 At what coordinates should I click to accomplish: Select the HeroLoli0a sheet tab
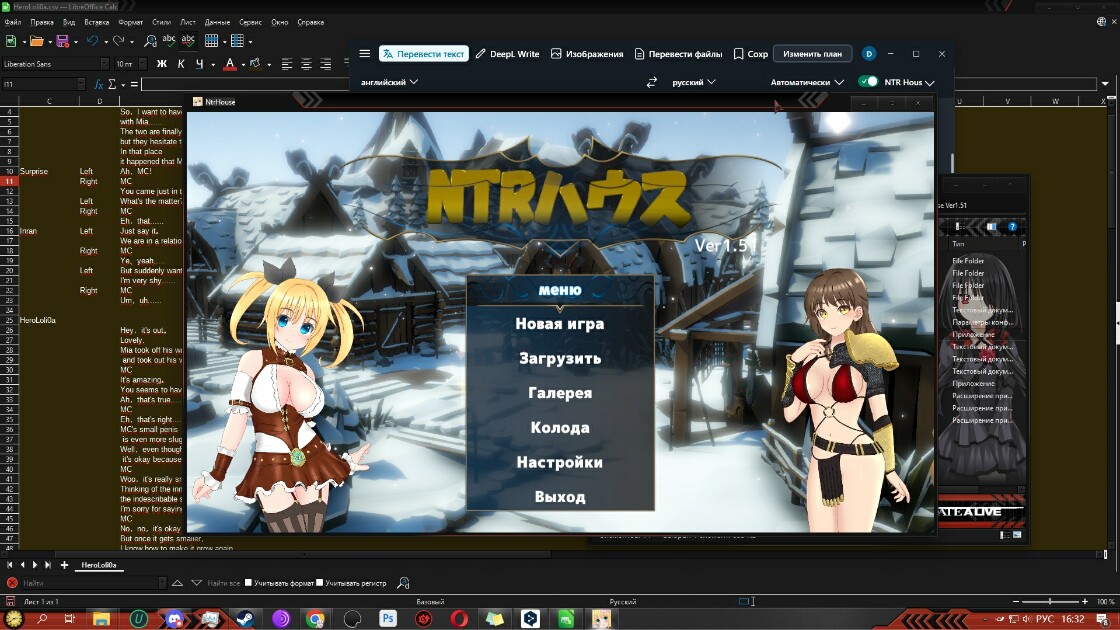[x=99, y=565]
